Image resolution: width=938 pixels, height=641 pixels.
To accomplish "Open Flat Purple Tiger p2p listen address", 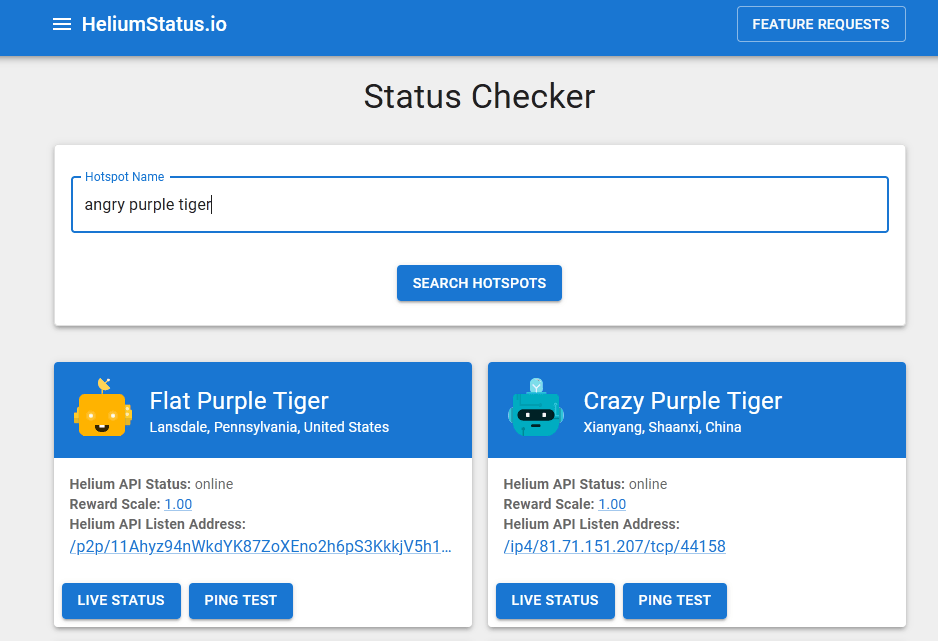I will point(260,547).
